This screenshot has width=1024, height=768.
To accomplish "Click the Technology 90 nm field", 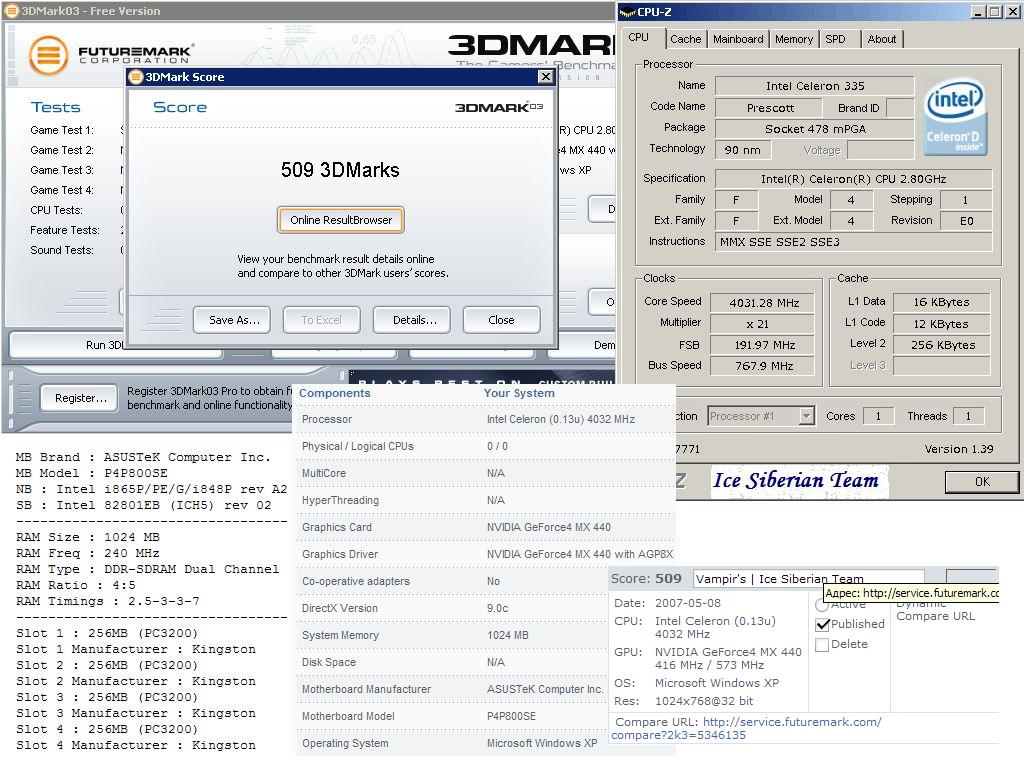I will (743, 150).
